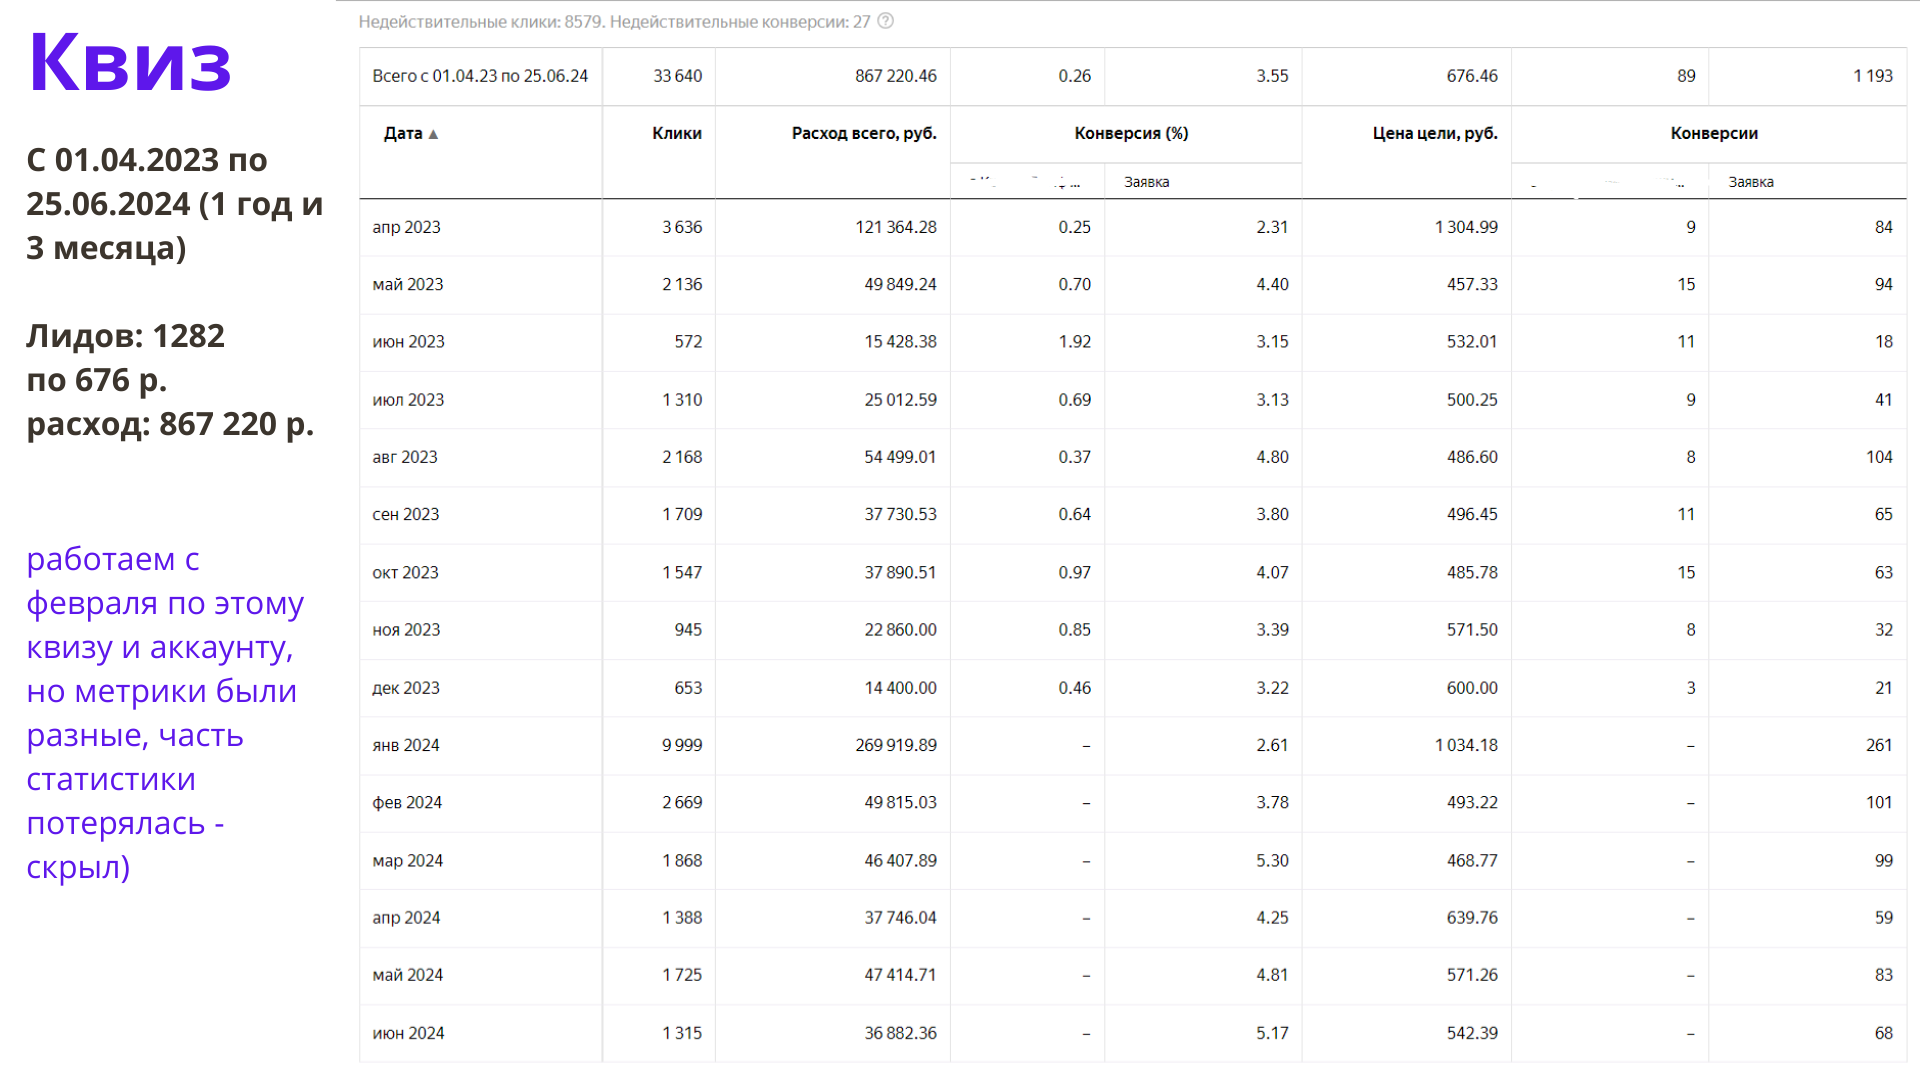The width and height of the screenshot is (1920, 1080).
Task: Sort table by Клики column header
Action: (x=676, y=133)
